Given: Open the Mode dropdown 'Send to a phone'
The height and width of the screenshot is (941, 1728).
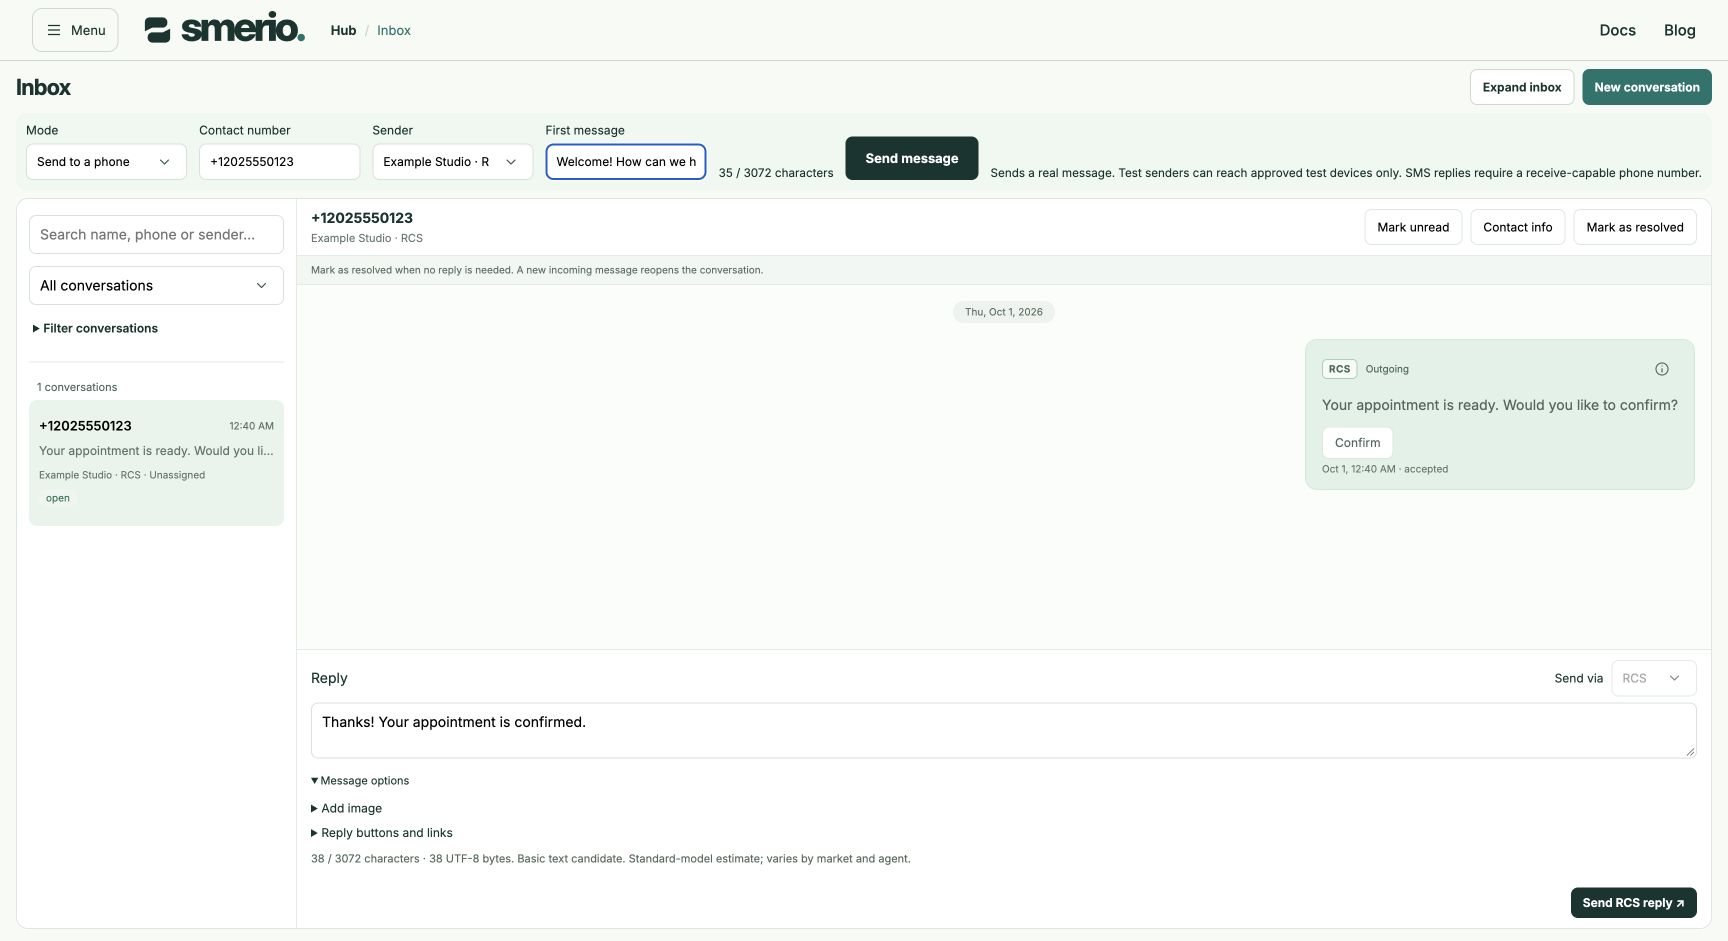Looking at the screenshot, I should 106,162.
